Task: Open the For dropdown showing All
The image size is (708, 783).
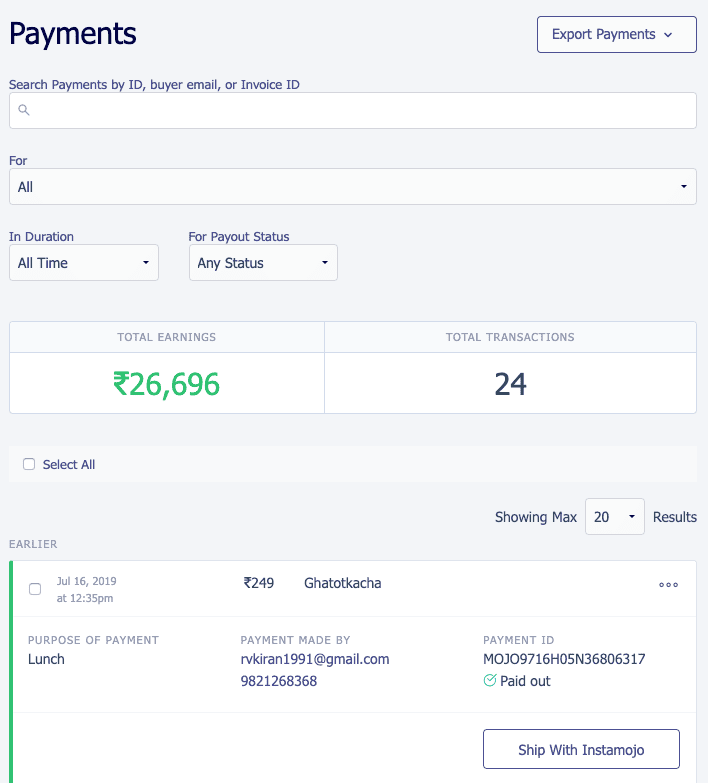Action: tap(353, 186)
